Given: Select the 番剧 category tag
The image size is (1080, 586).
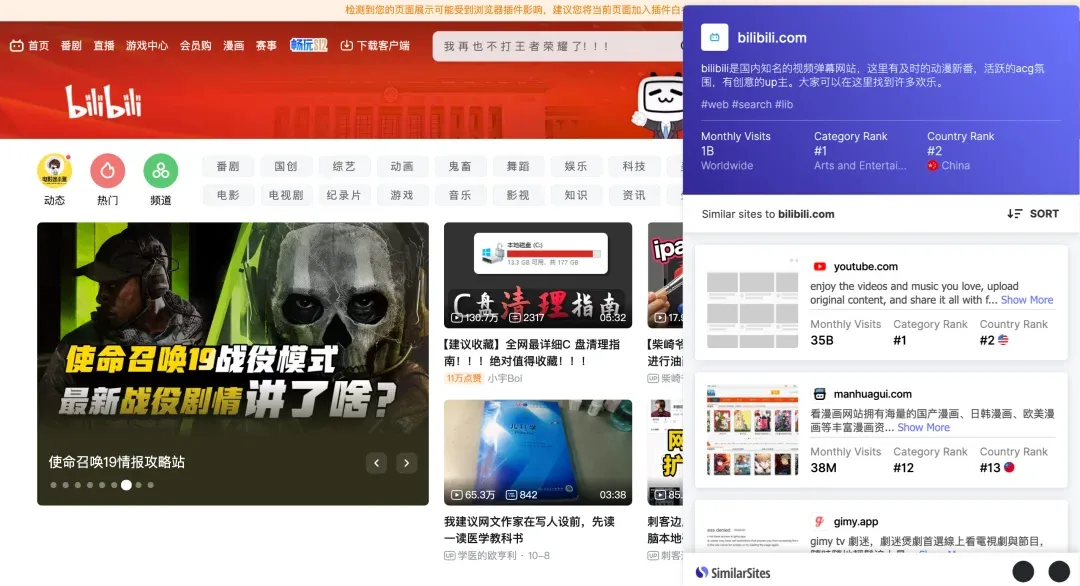Looking at the screenshot, I should pyautogui.click(x=228, y=167).
